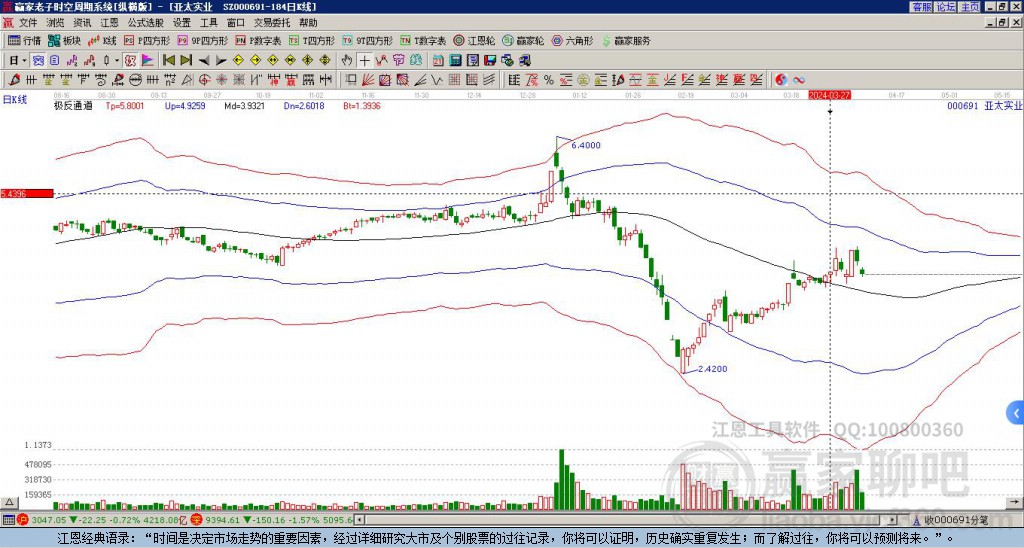Open the 六角形 hexagon tool
1024x548 pixels.
[x=573, y=40]
